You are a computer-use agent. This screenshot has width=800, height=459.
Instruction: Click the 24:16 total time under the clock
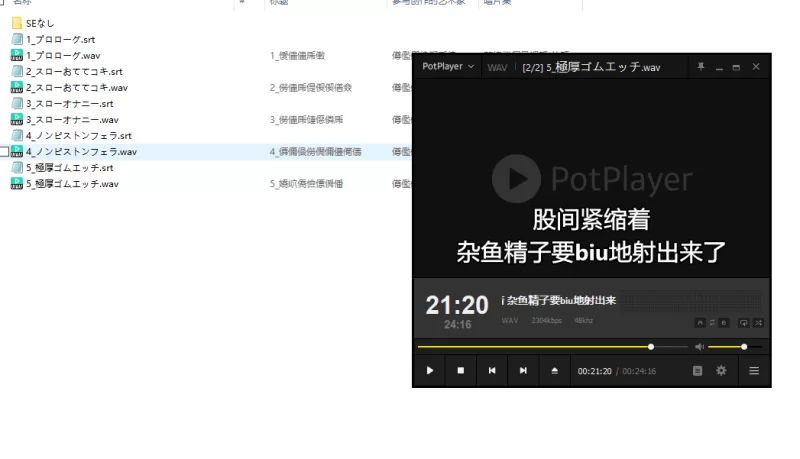point(457,324)
